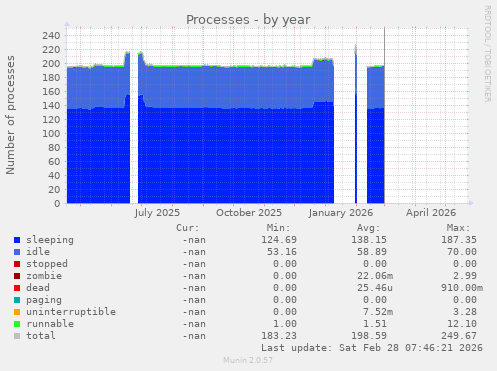Click the 'April 2026' axis label

coord(431,213)
